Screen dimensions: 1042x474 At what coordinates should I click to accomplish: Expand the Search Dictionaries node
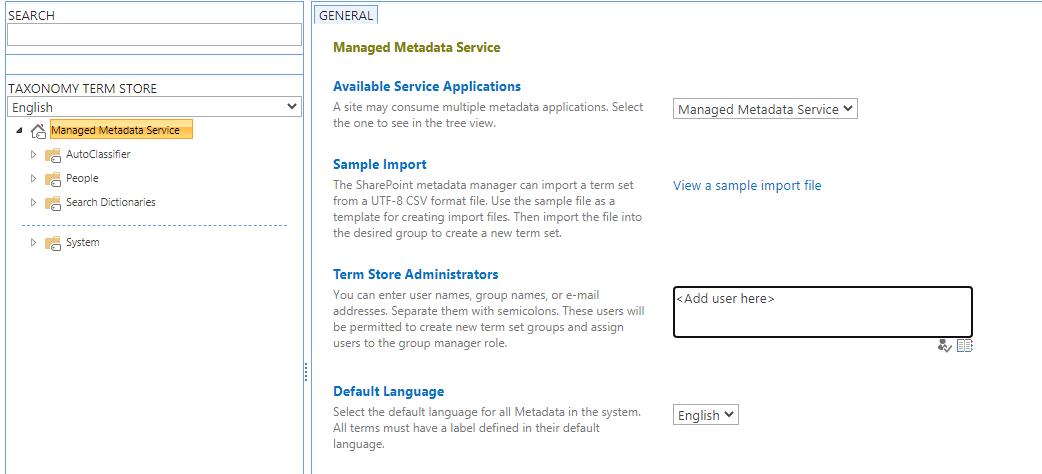33,203
